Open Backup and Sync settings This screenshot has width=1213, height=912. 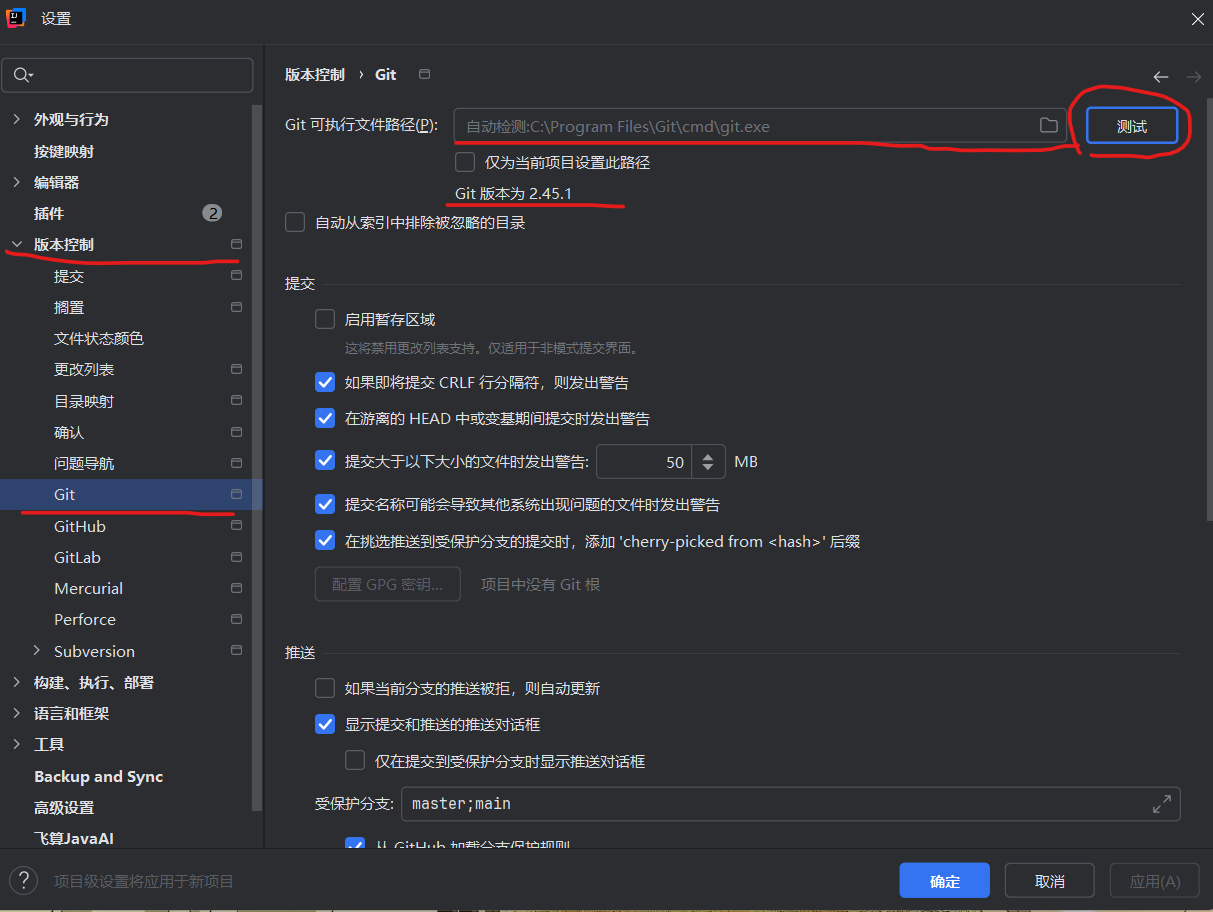(98, 776)
